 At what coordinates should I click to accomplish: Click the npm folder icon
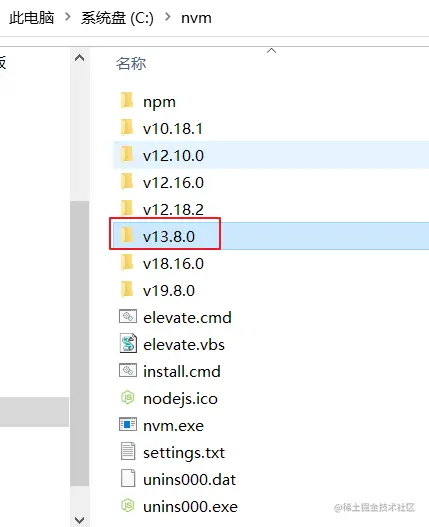click(x=127, y=100)
